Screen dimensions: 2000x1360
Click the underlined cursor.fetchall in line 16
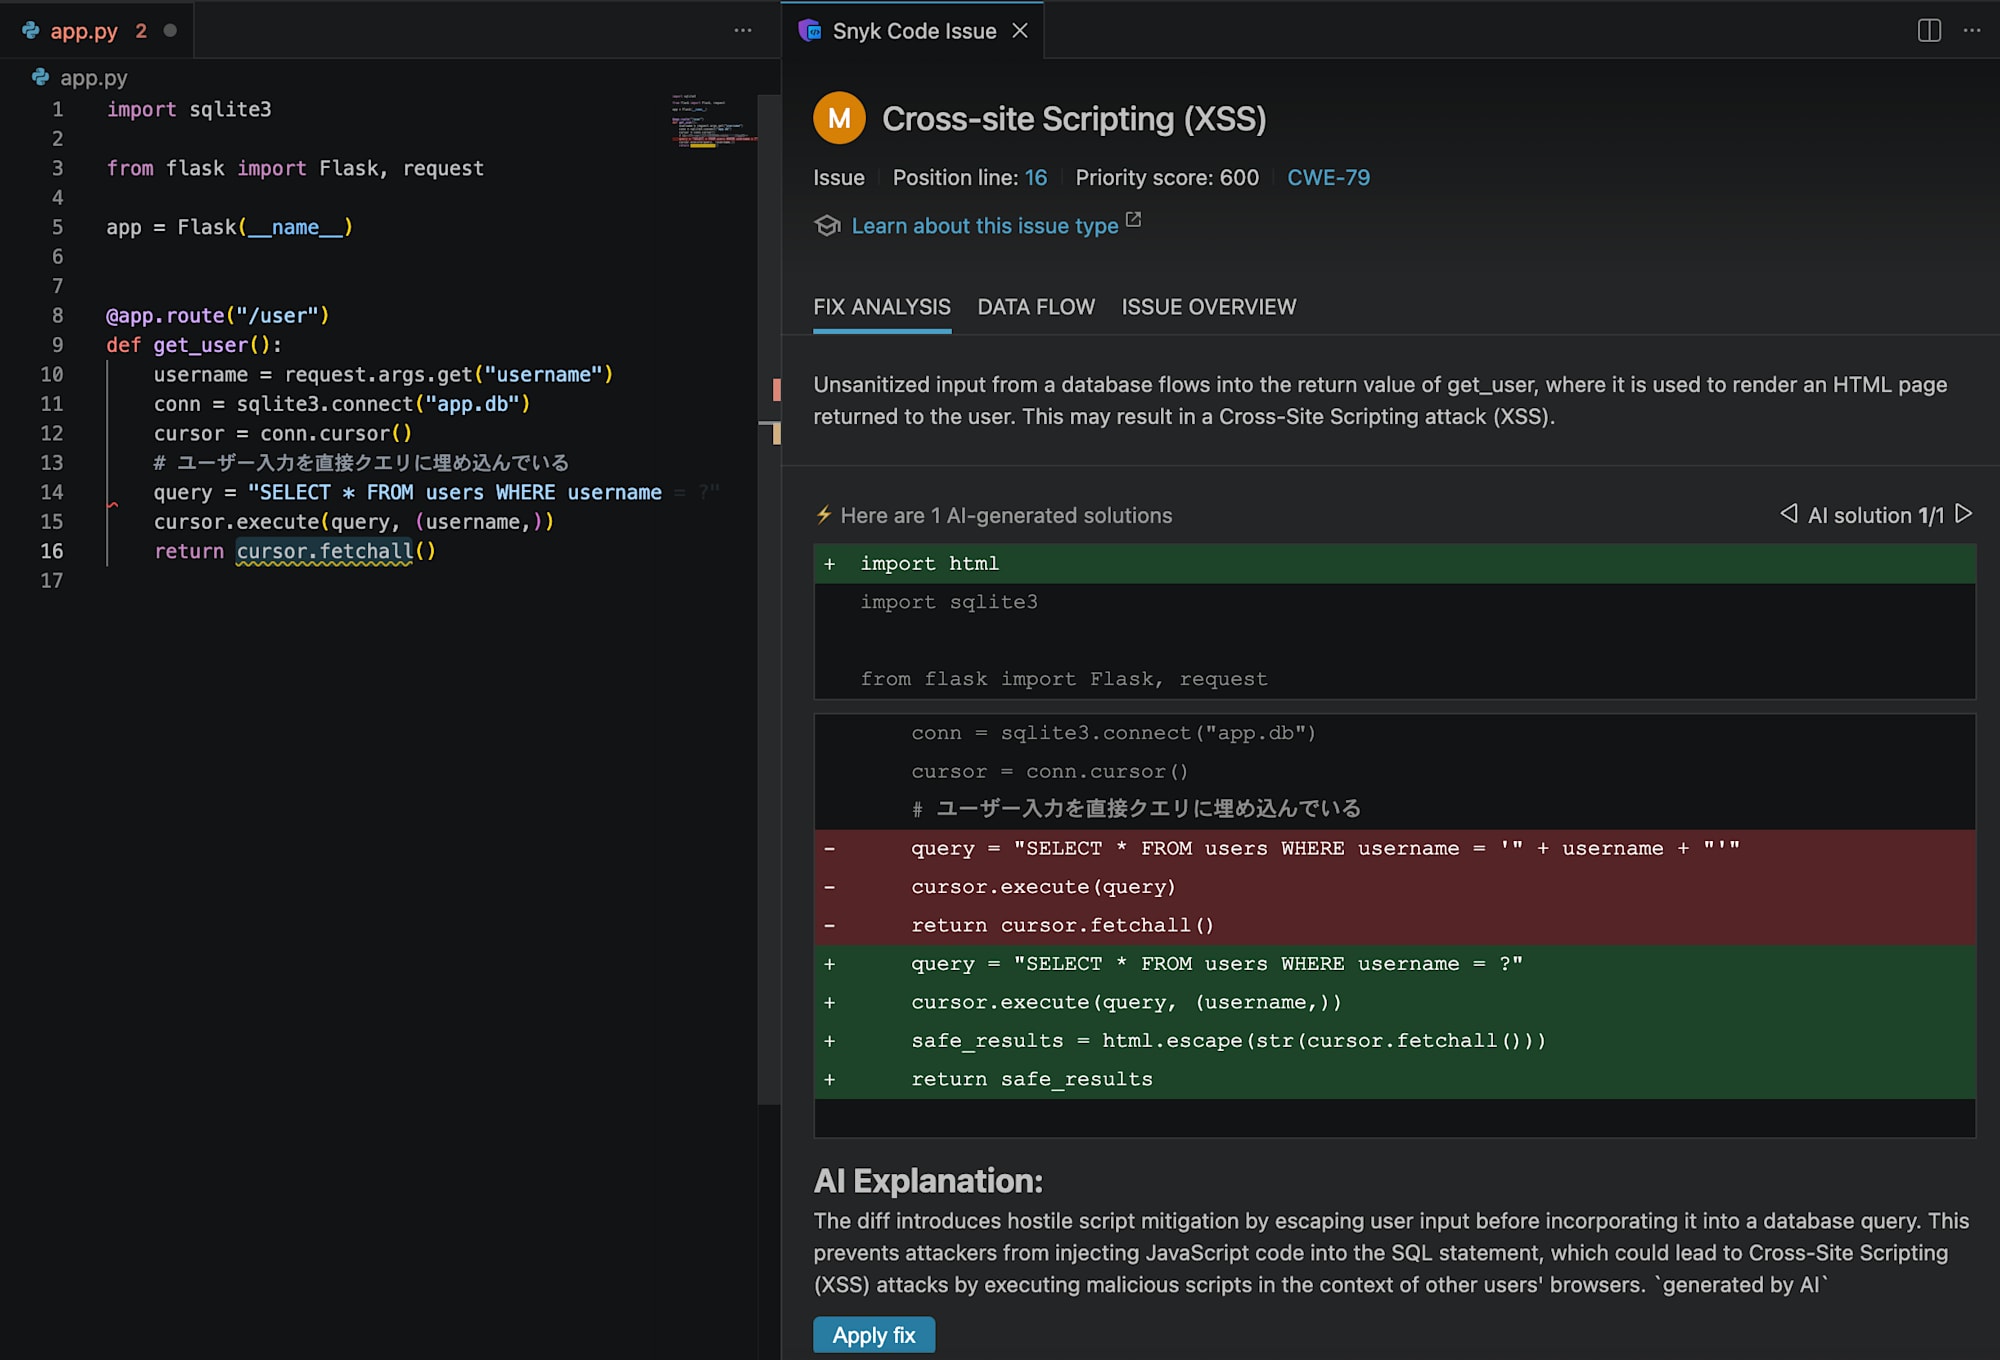point(324,551)
